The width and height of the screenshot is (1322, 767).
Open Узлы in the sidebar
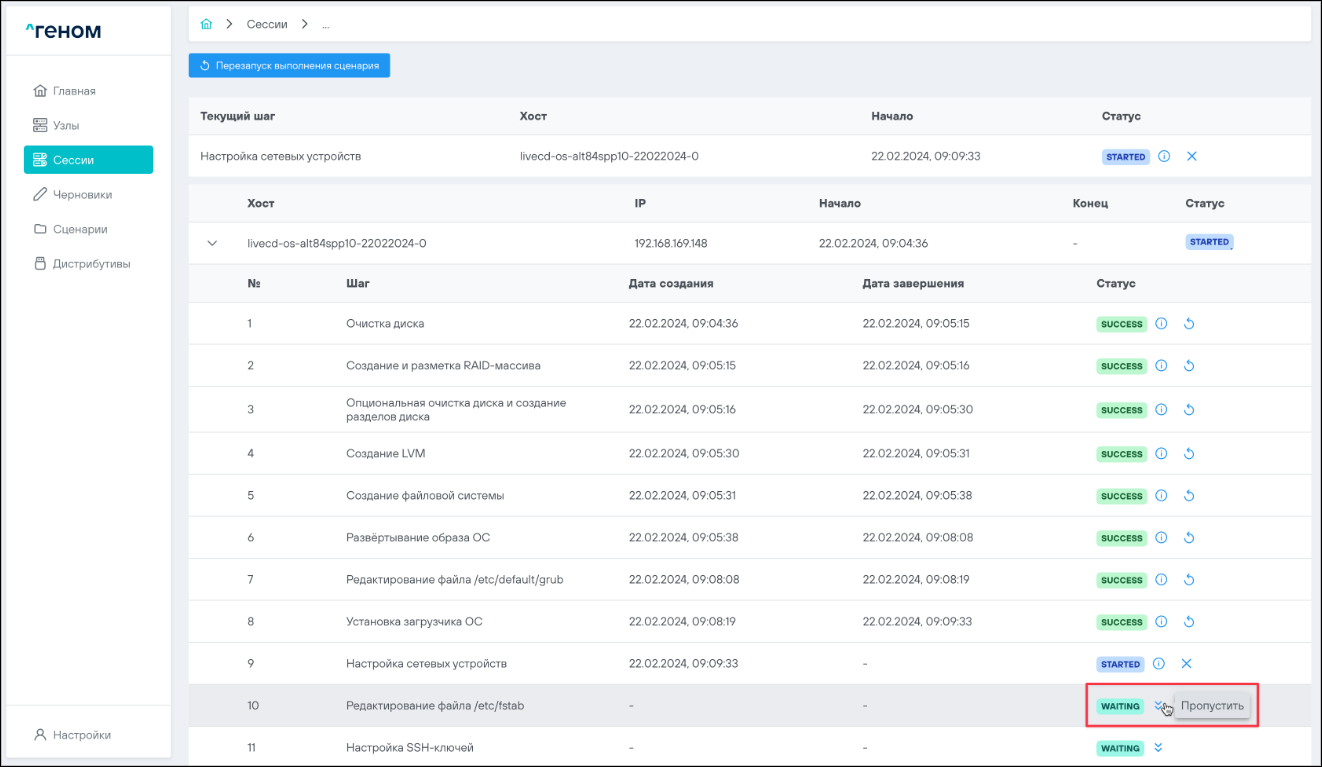click(x=66, y=126)
